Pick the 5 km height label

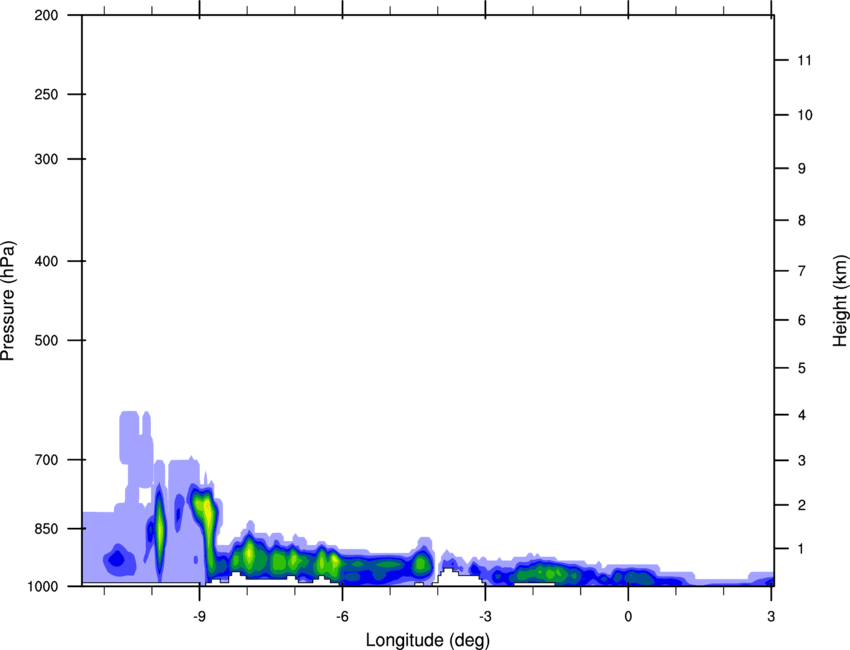coord(801,368)
